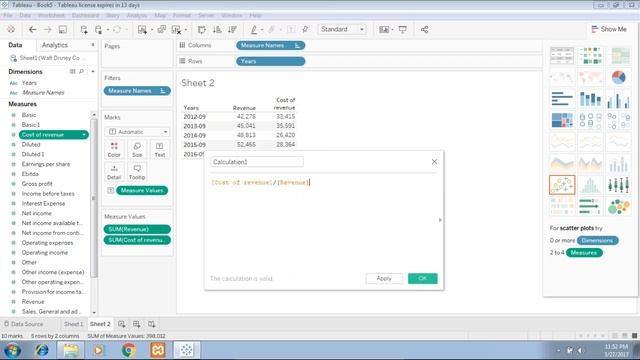Expand the calculation editor functions panel arrow
This screenshot has height=360, width=640.
click(x=440, y=220)
